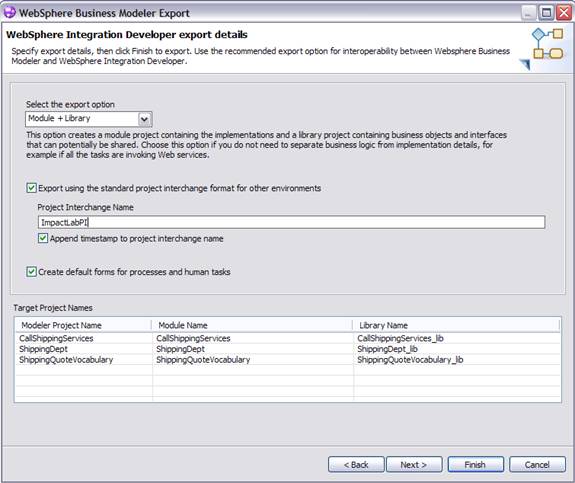
Task: Click the Library Name column header
Action: point(456,325)
